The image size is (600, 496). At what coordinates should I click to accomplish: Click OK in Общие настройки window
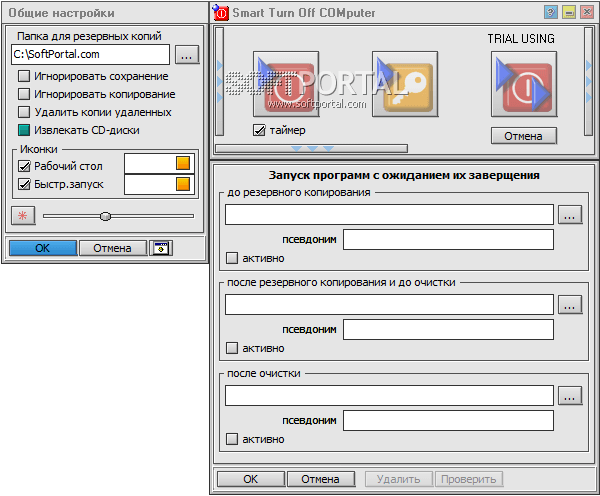point(42,248)
